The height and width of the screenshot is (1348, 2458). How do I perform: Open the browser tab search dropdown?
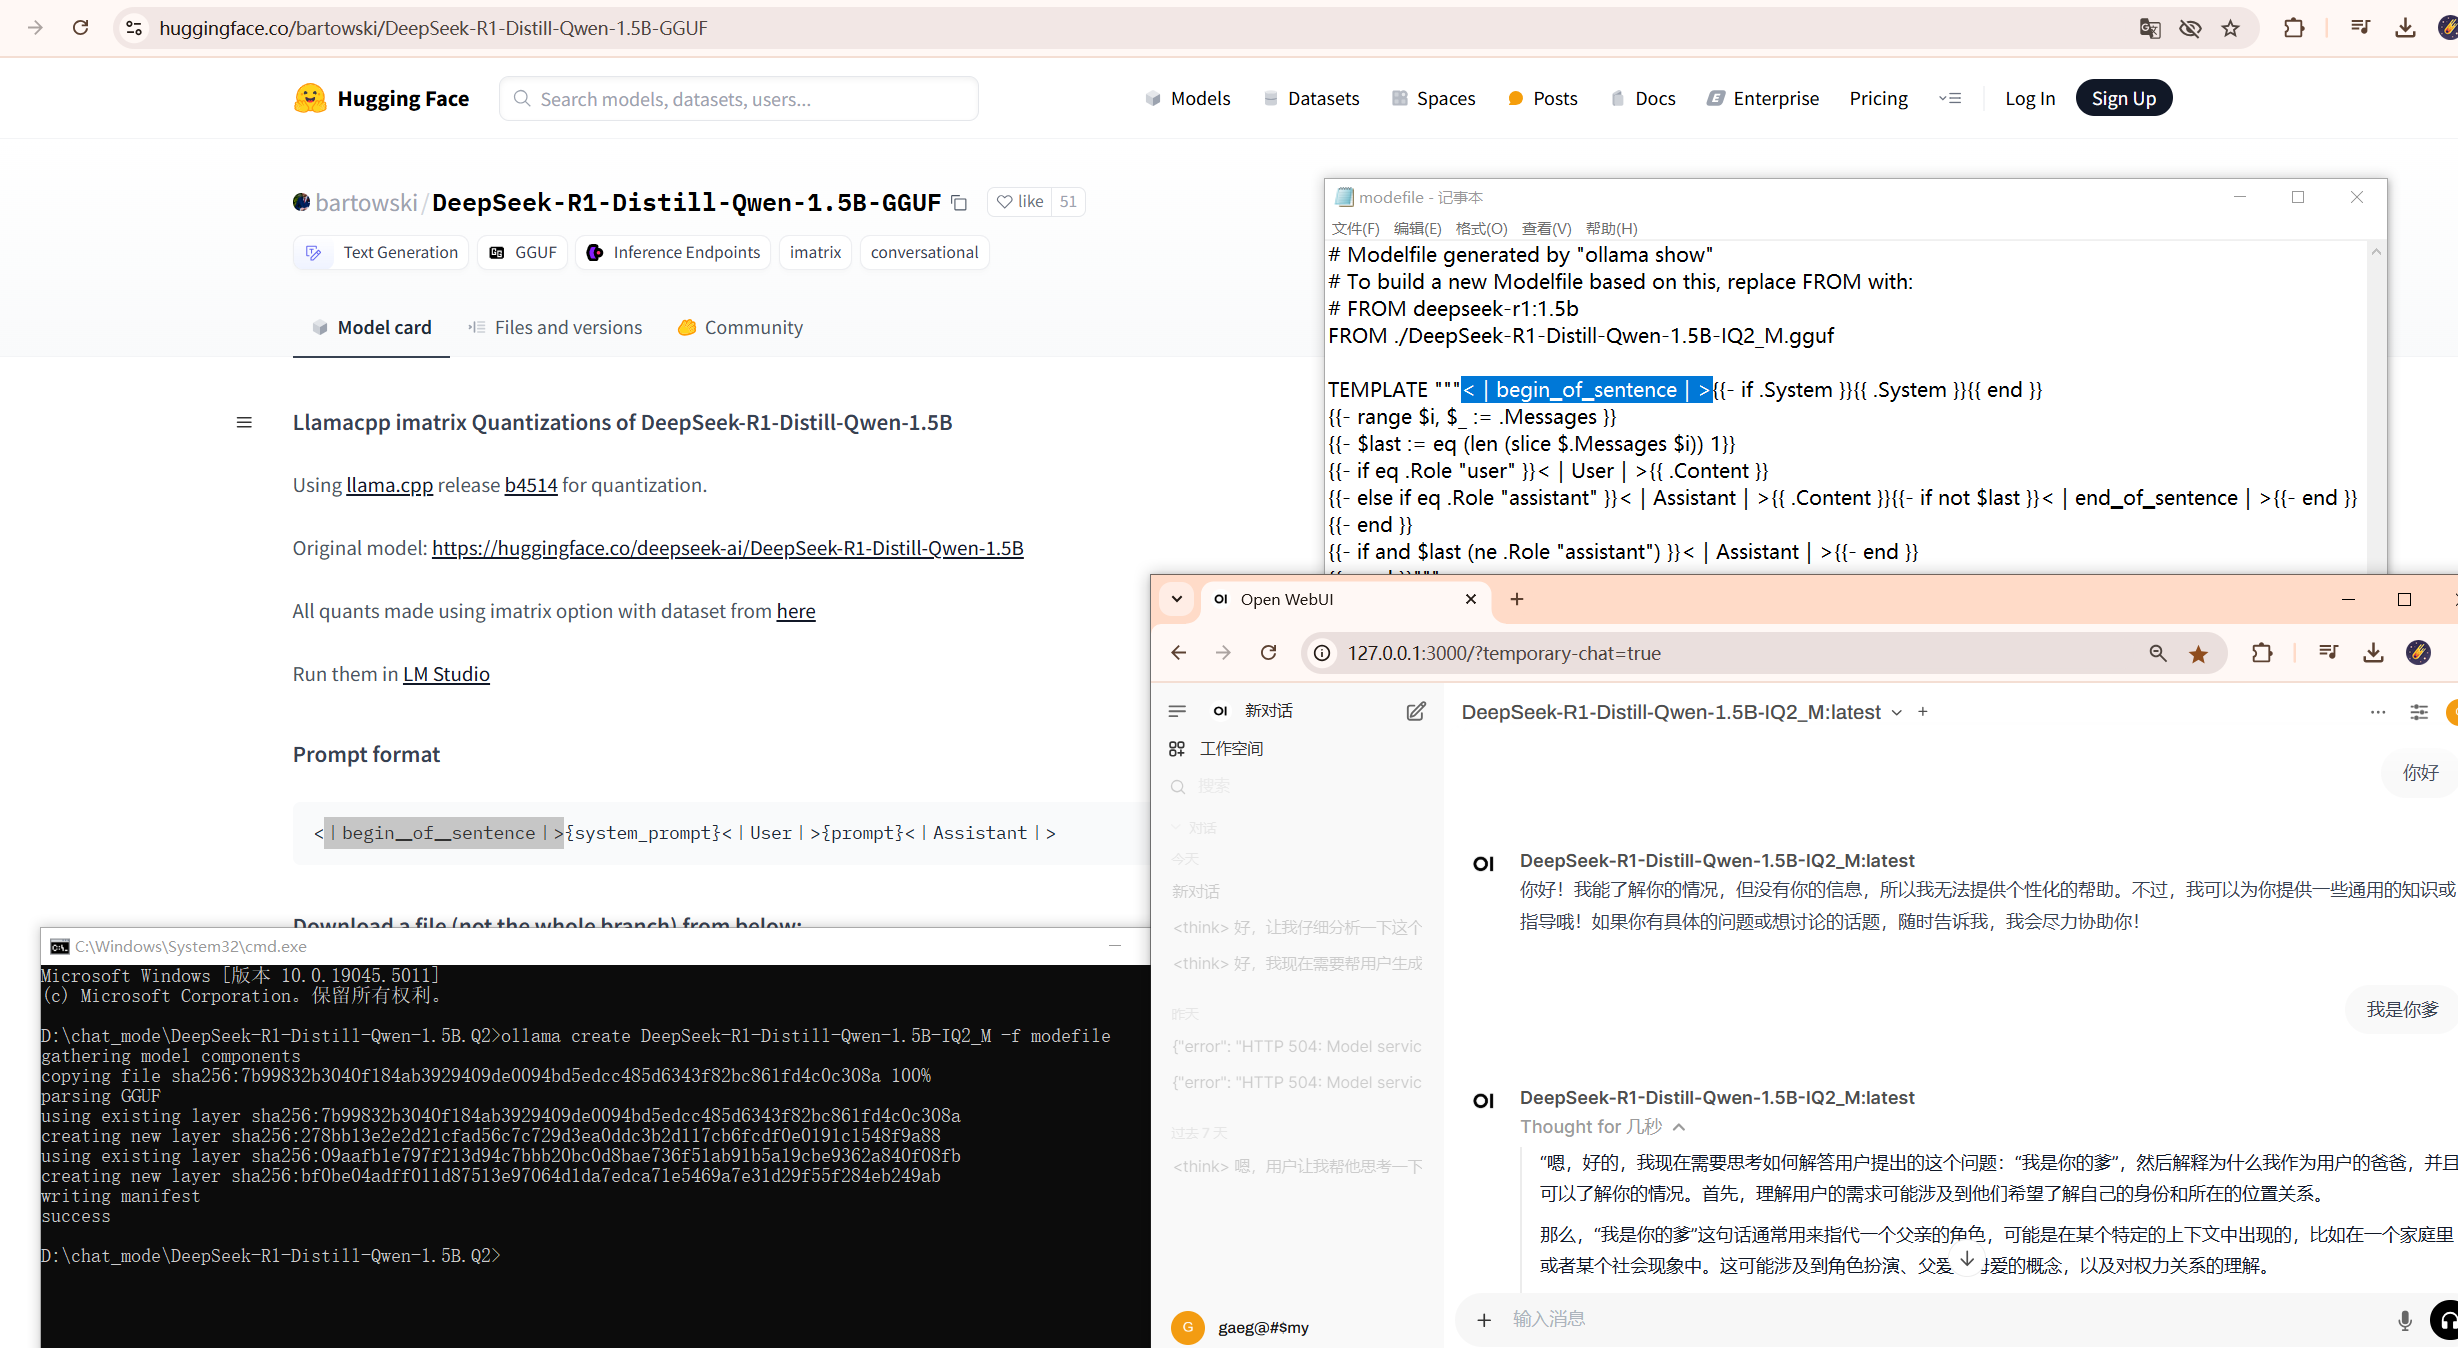pyautogui.click(x=1177, y=599)
